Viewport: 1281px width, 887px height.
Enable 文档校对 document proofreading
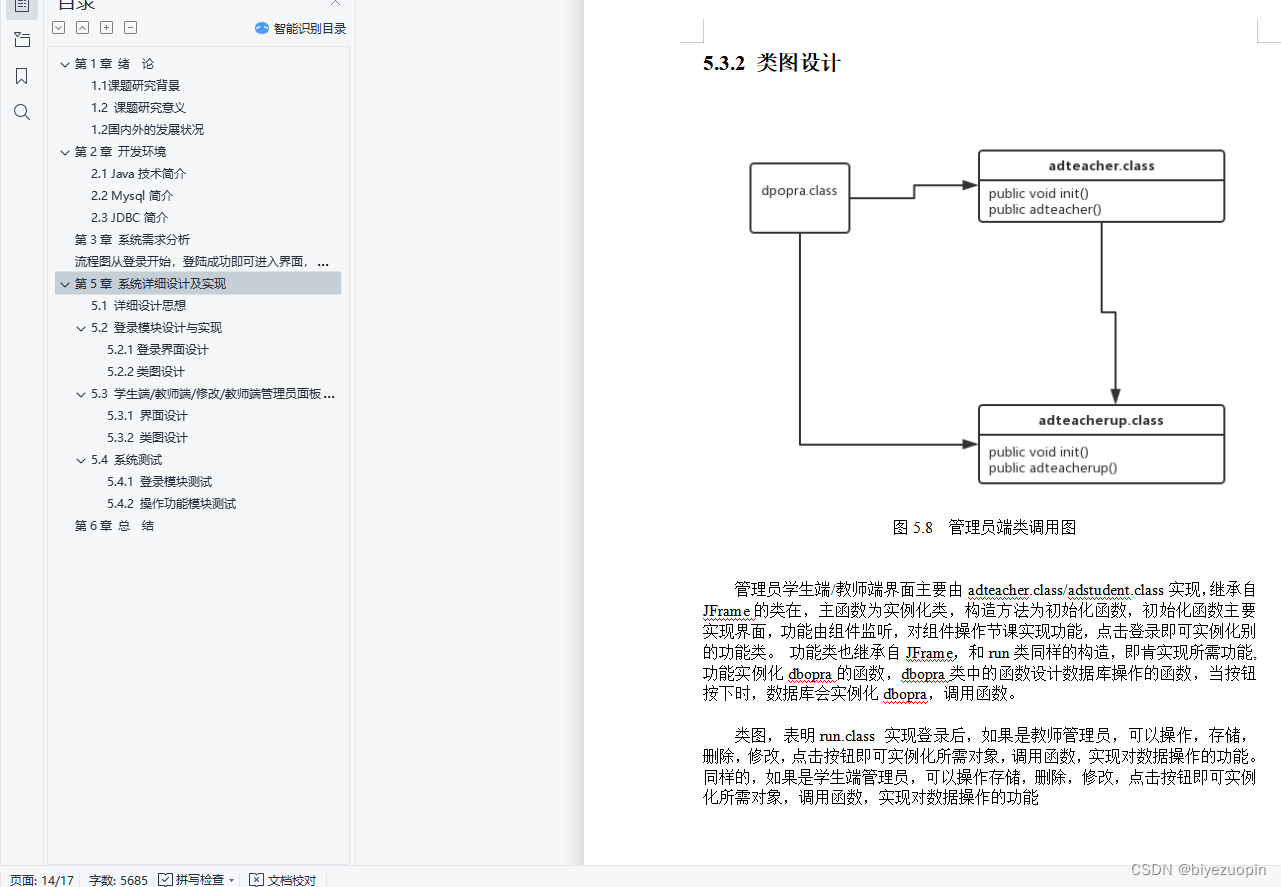[282, 880]
